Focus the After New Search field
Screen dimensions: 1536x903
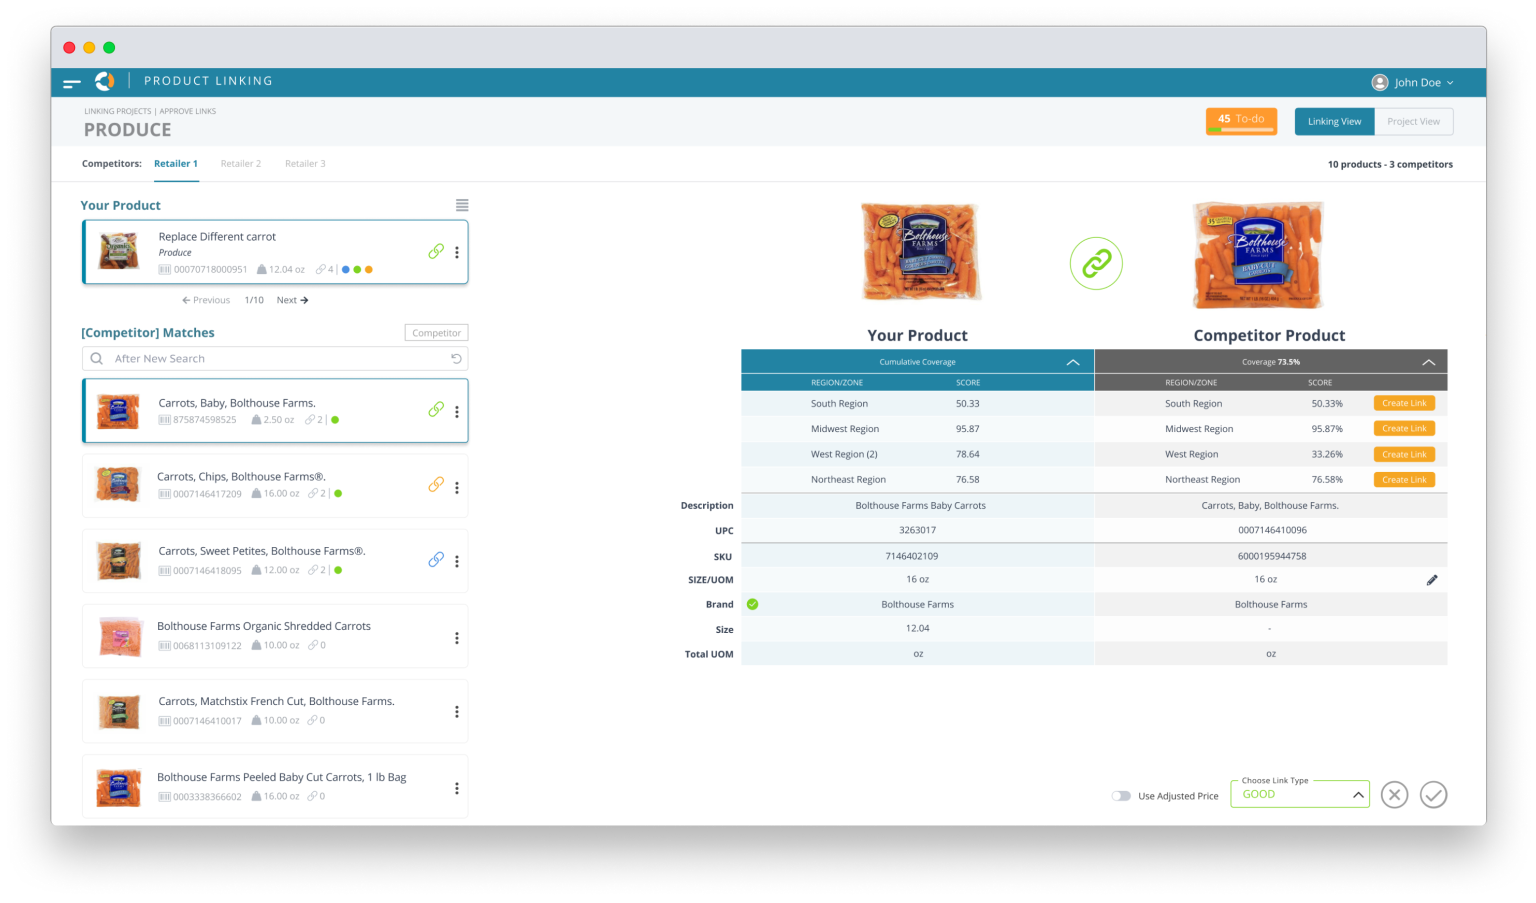pos(275,359)
